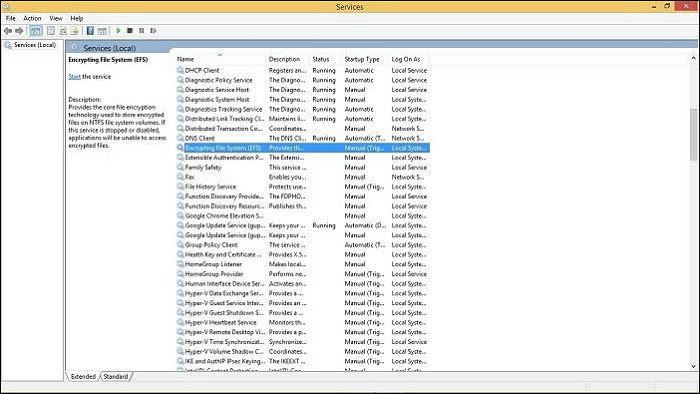Switch to the Standard tab
This screenshot has height=394, width=700.
[116, 377]
